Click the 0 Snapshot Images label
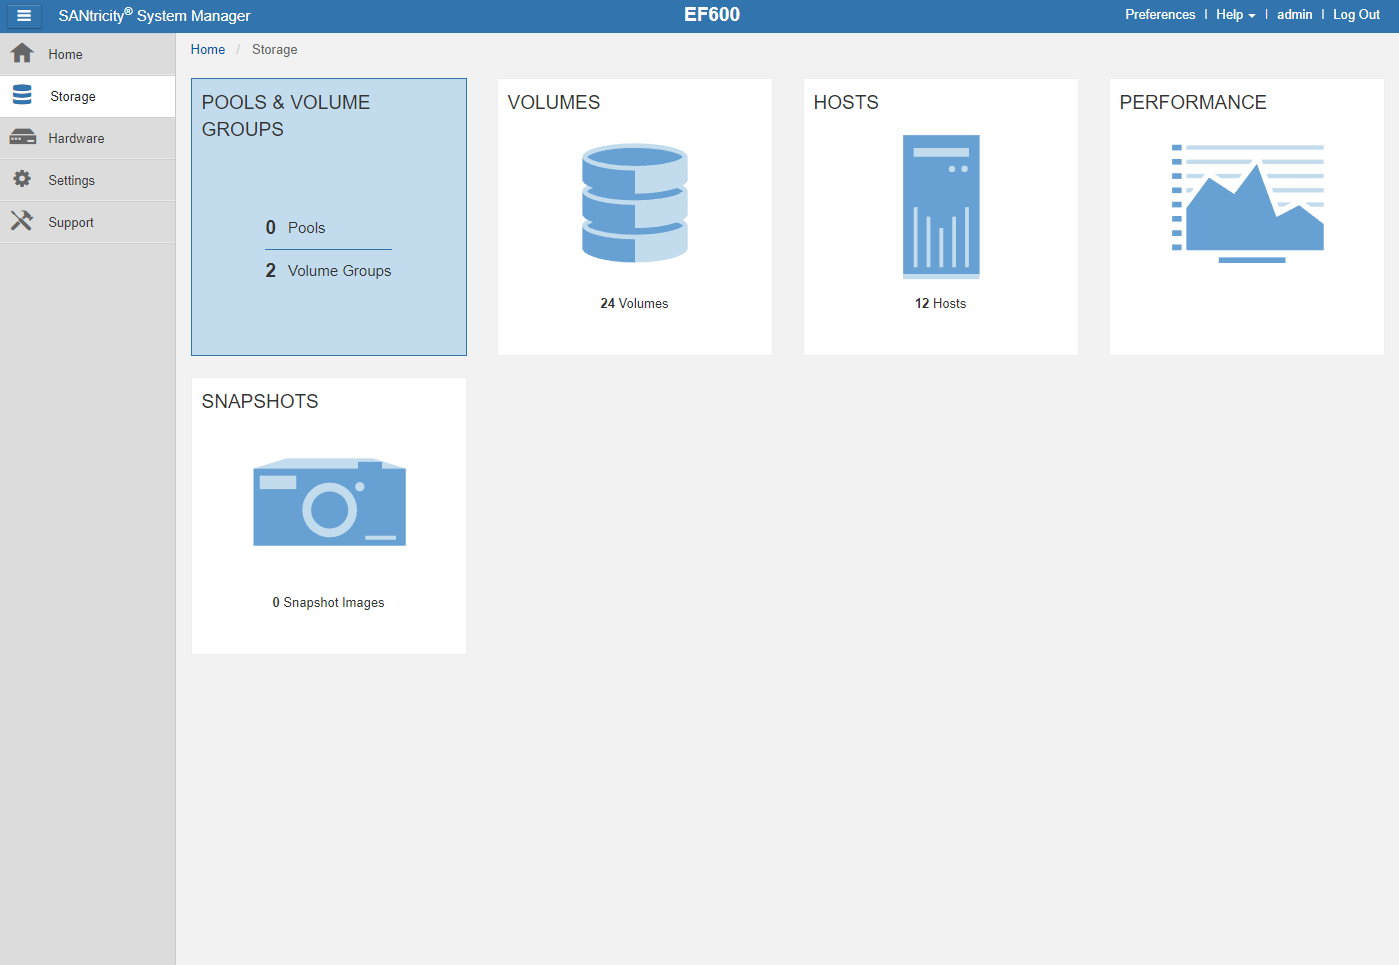The image size is (1399, 965). (328, 602)
